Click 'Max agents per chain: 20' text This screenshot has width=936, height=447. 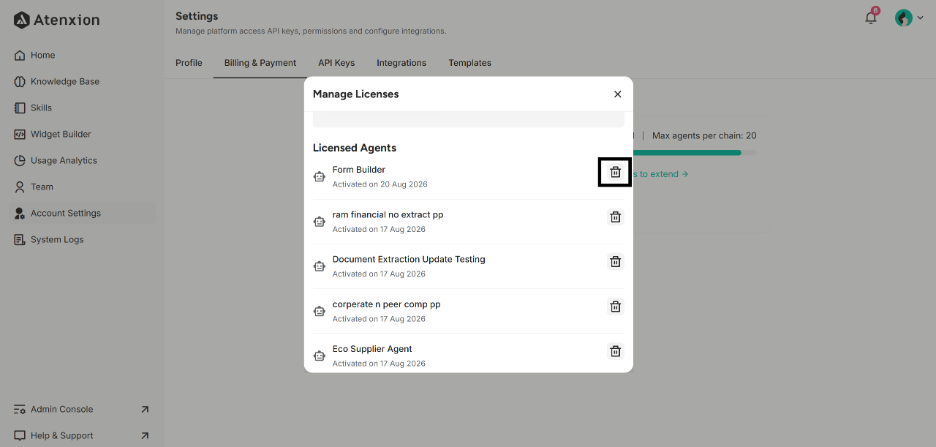point(704,135)
